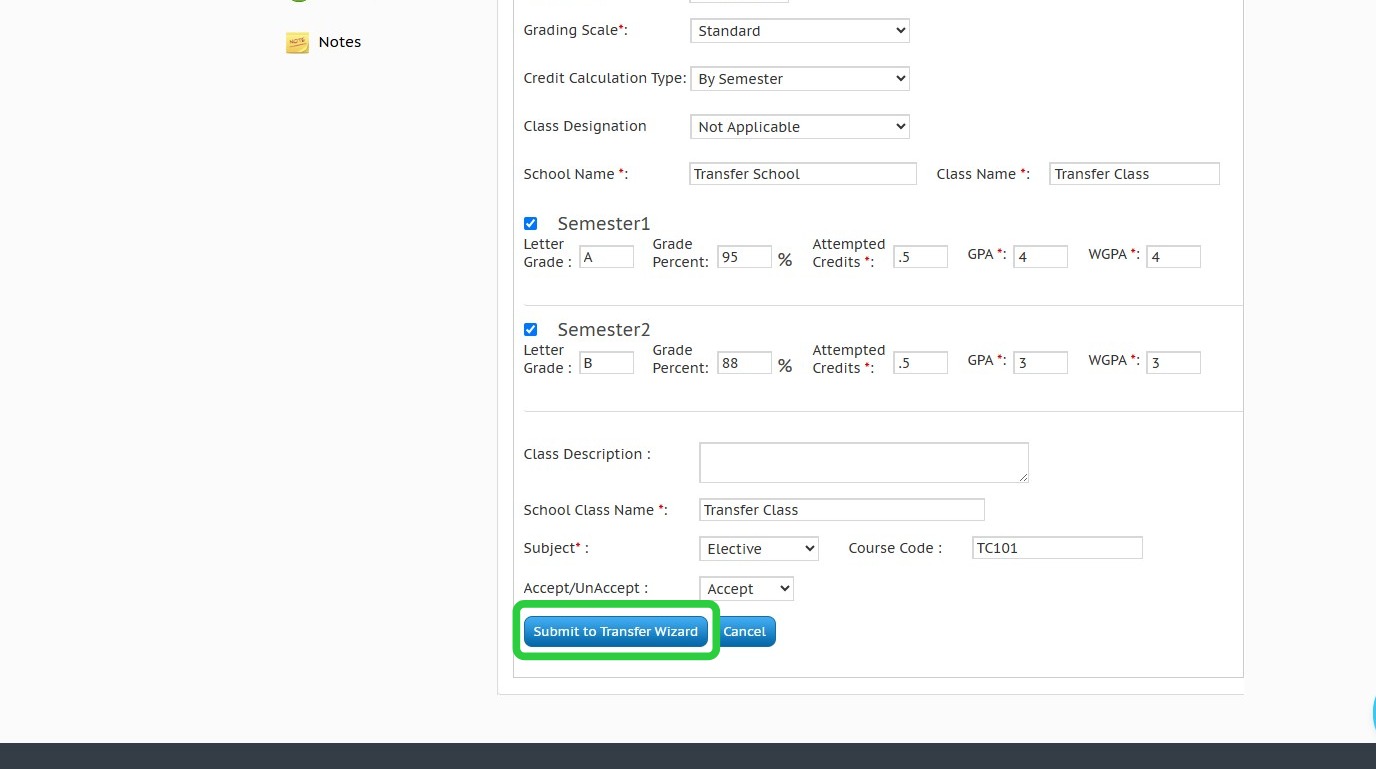Click the Class Name input field

(1134, 174)
